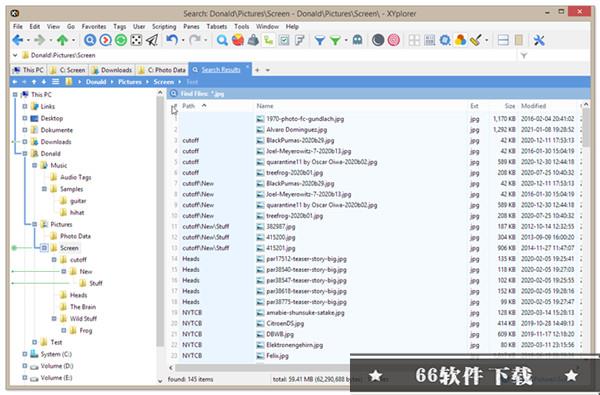600x395 pixels.
Task: Click the green refresh circle icon
Action: tap(121, 40)
